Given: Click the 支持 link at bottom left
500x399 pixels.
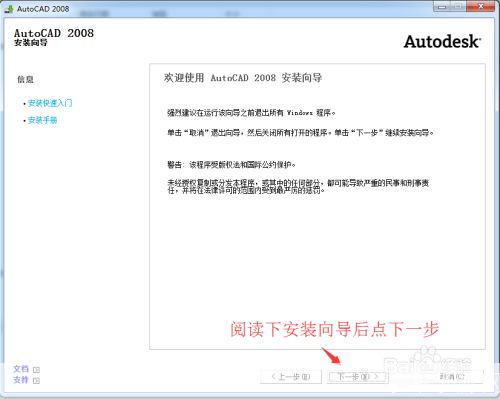Looking at the screenshot, I should [21, 380].
